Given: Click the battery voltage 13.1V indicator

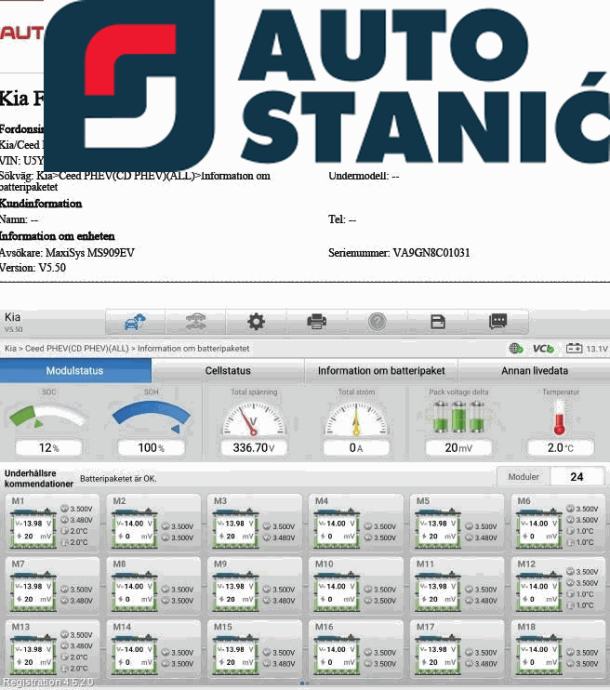Looking at the screenshot, I should [x=586, y=349].
